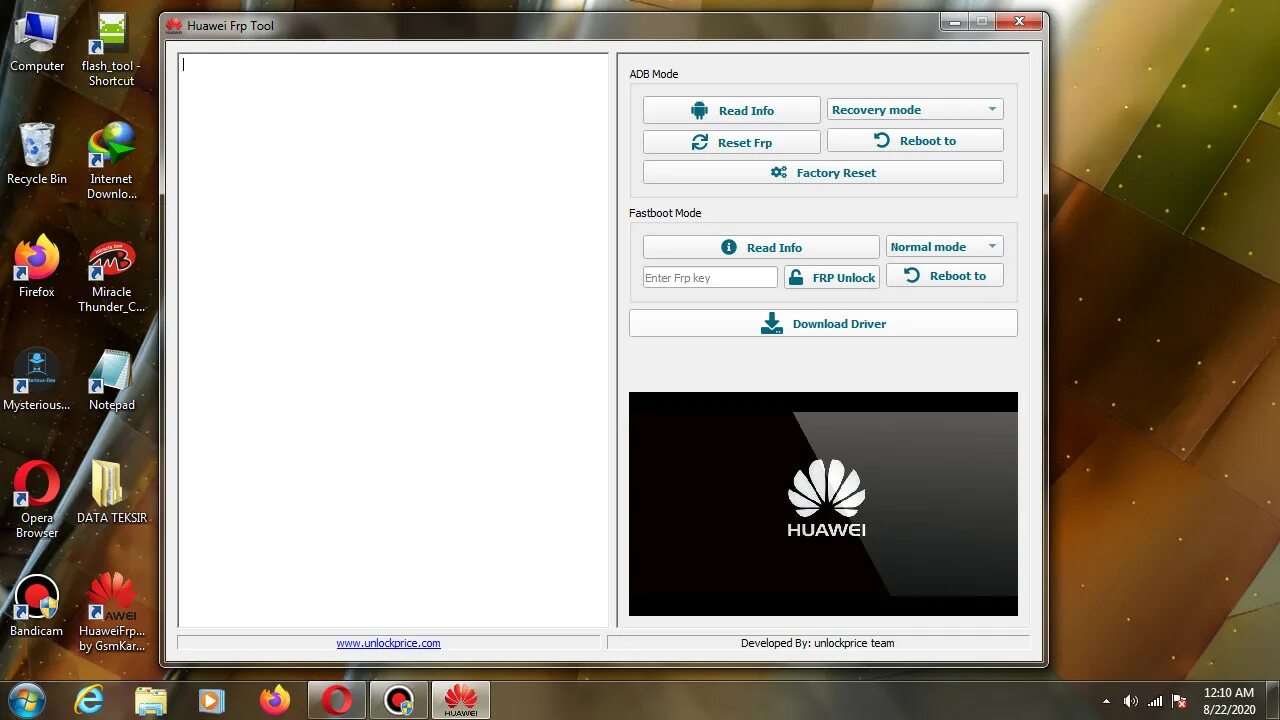Image resolution: width=1280 pixels, height=720 pixels.
Task: Open Computer desktop icon
Action: (x=37, y=42)
